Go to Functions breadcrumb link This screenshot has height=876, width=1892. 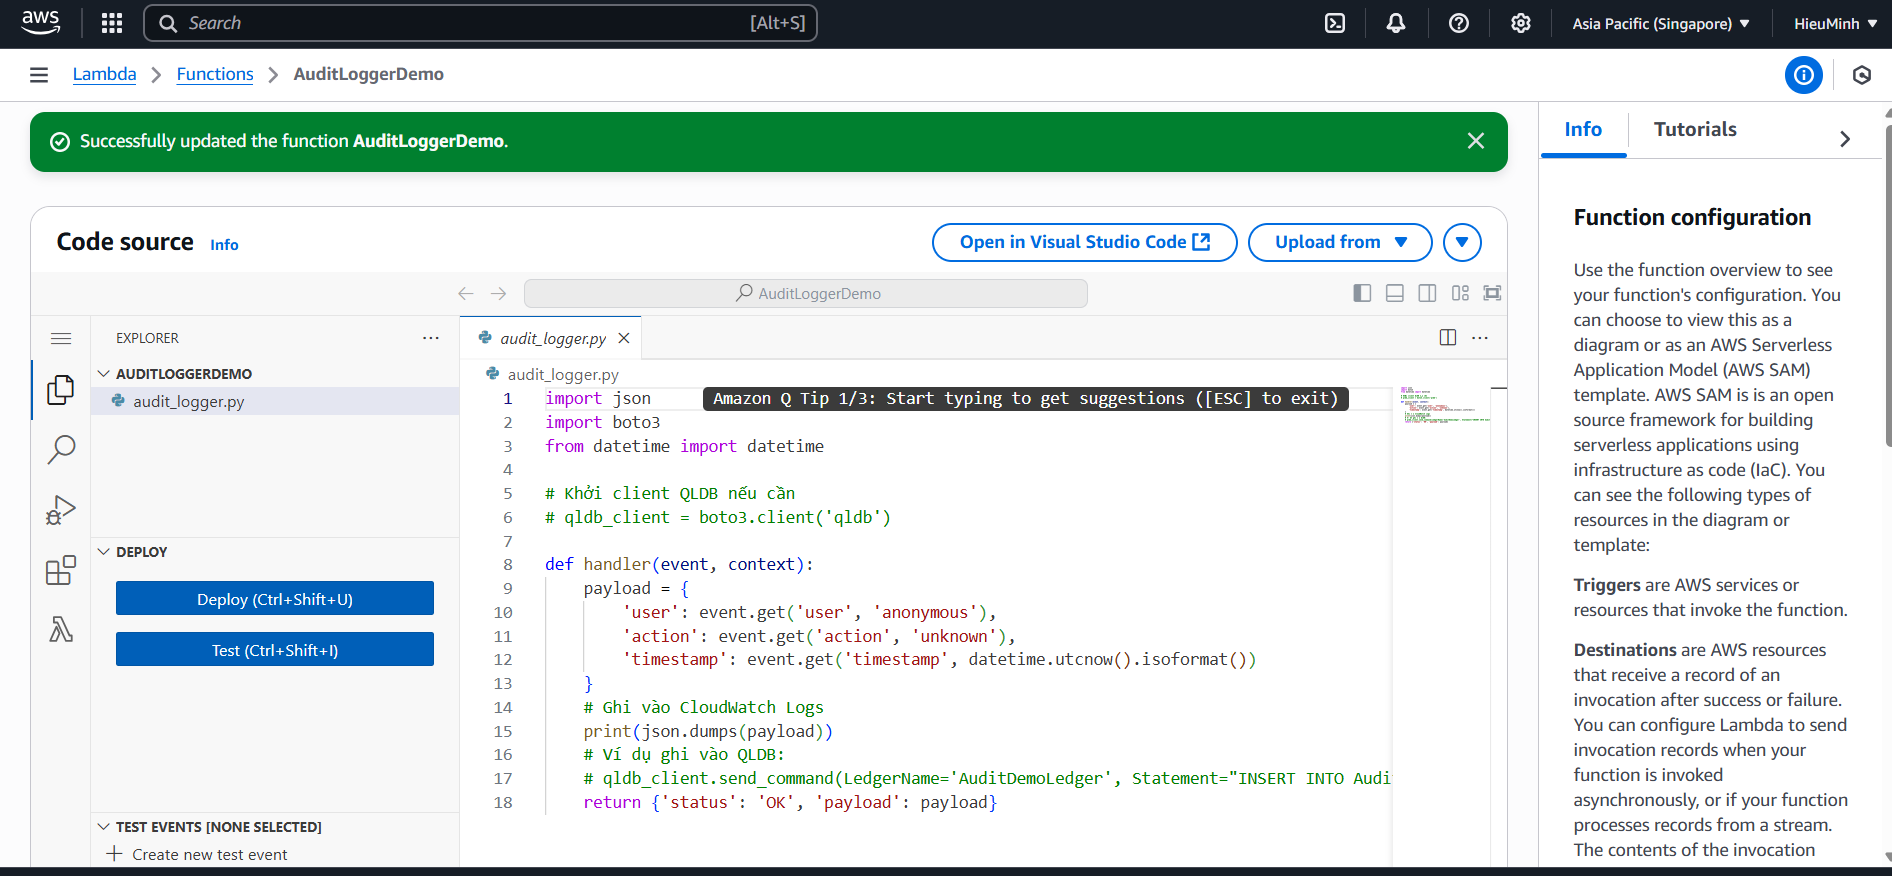215,74
